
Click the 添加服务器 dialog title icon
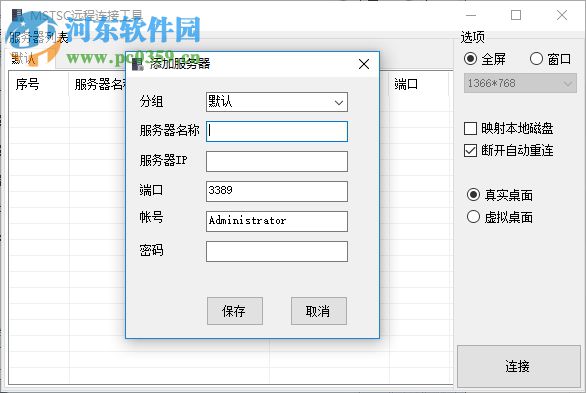tap(138, 64)
